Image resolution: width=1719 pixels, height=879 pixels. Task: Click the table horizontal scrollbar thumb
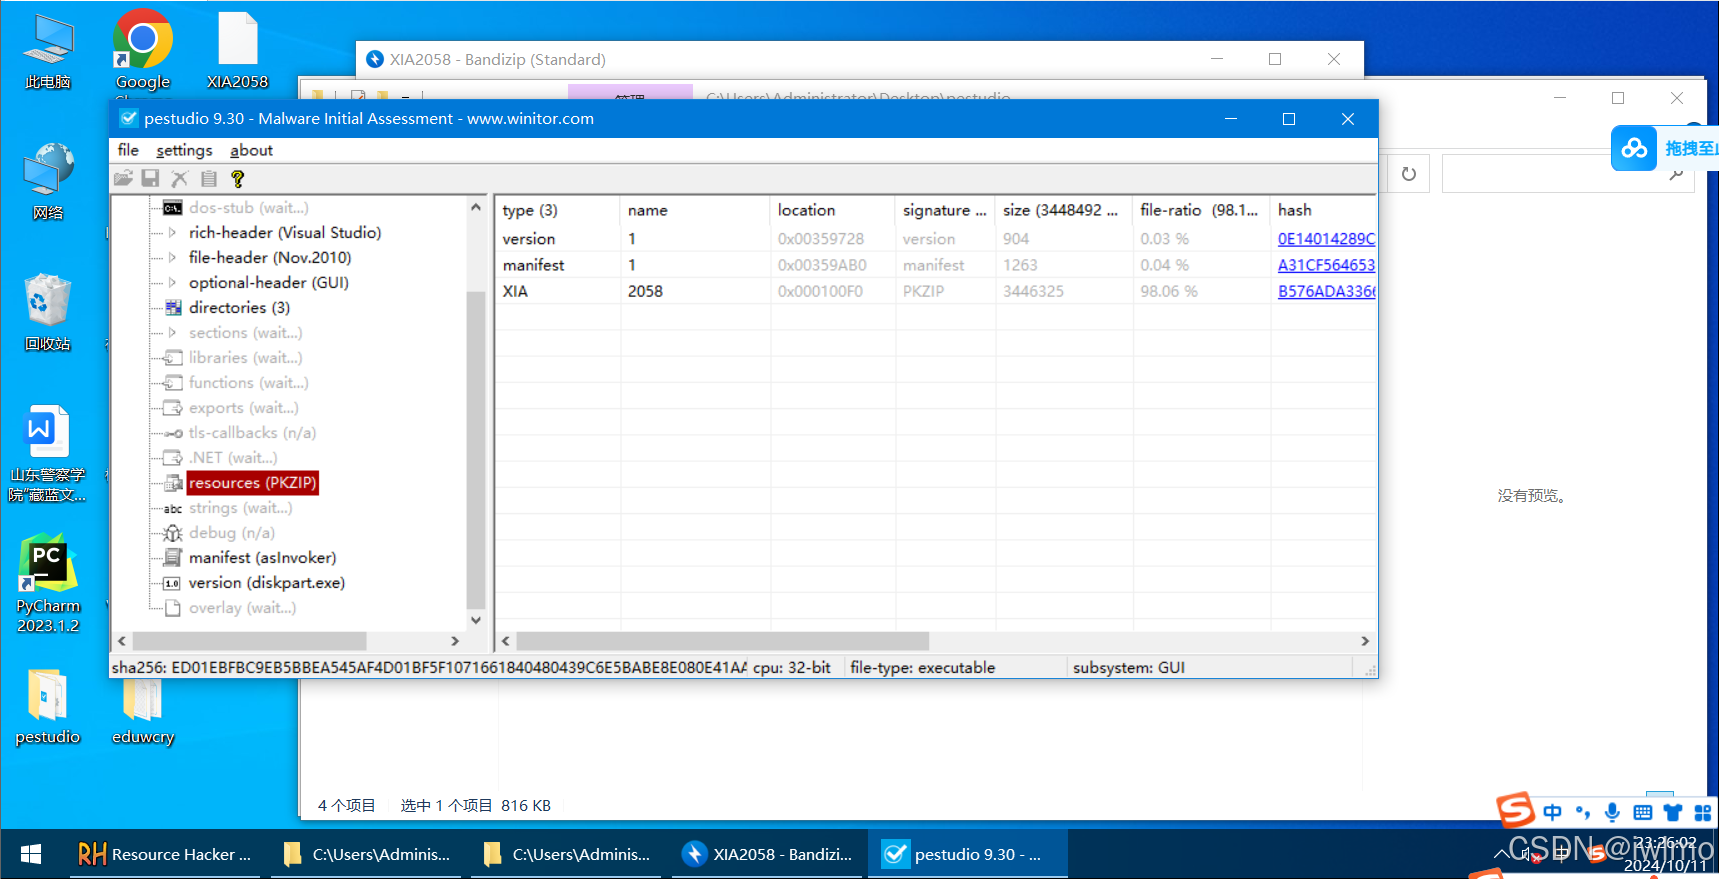(x=723, y=641)
